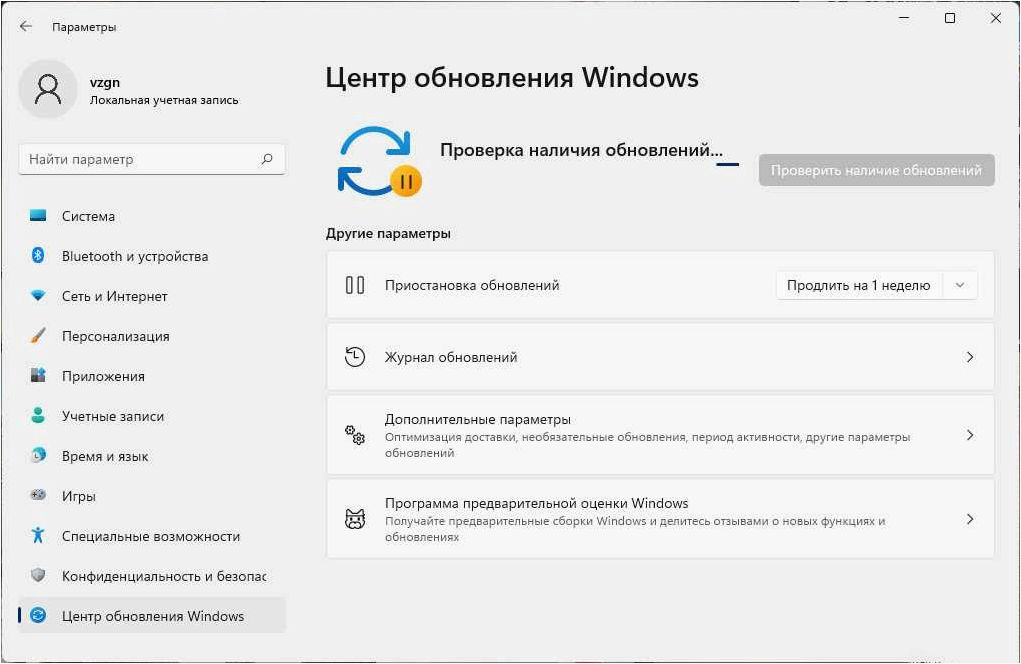This screenshot has width=1021, height=664.
Task: Click Локальная учетная запись text
Action: tap(164, 100)
